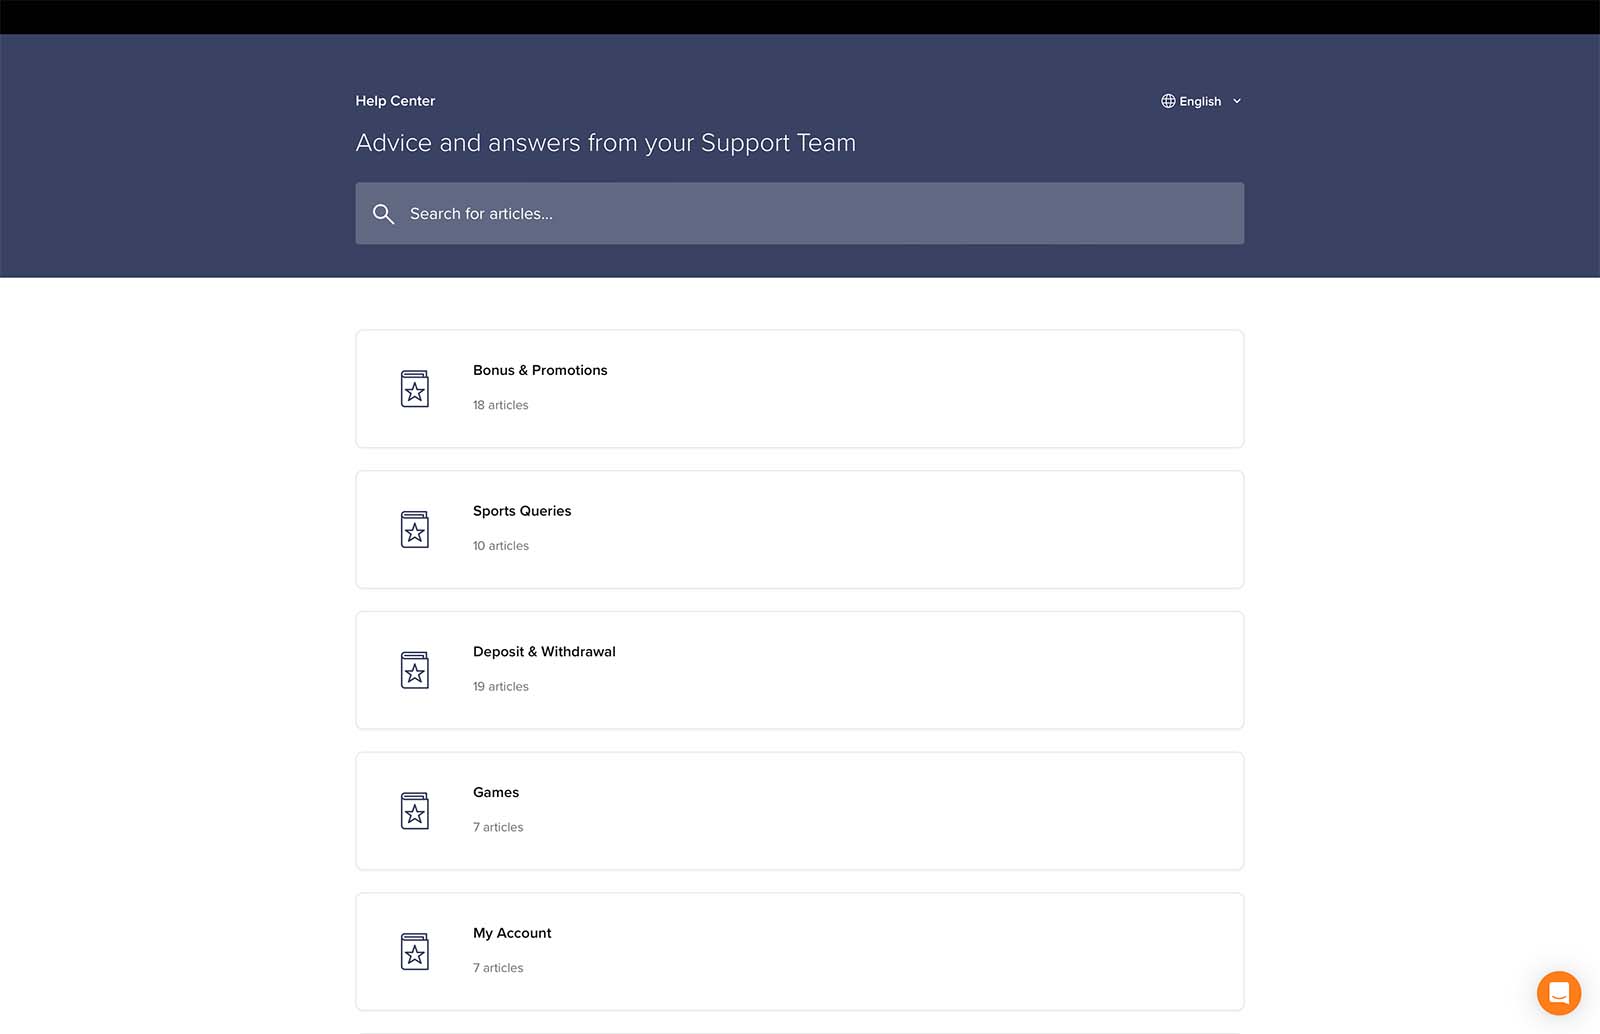Click the My Account book icon

pos(414,952)
